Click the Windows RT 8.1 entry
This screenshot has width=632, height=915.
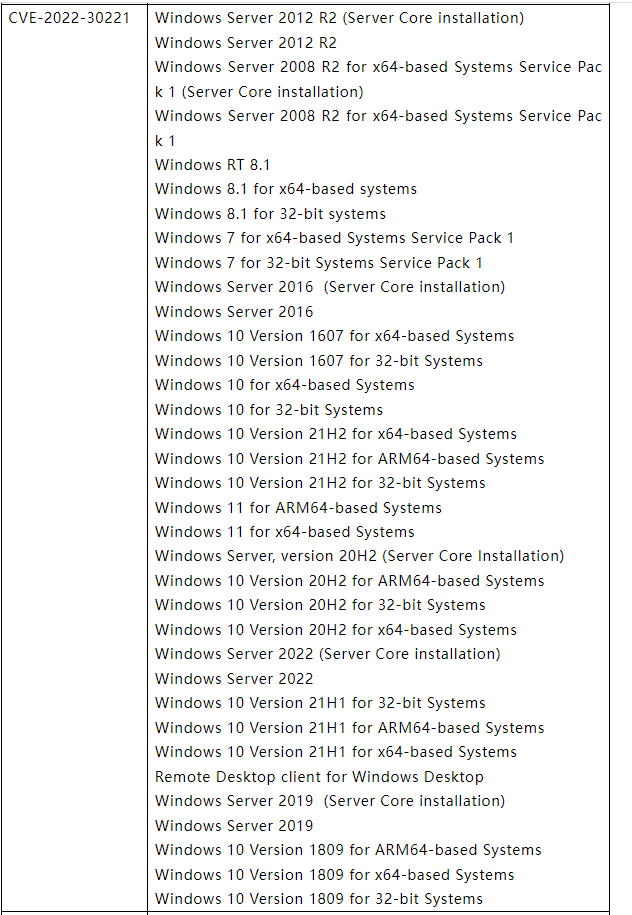pyautogui.click(x=212, y=165)
